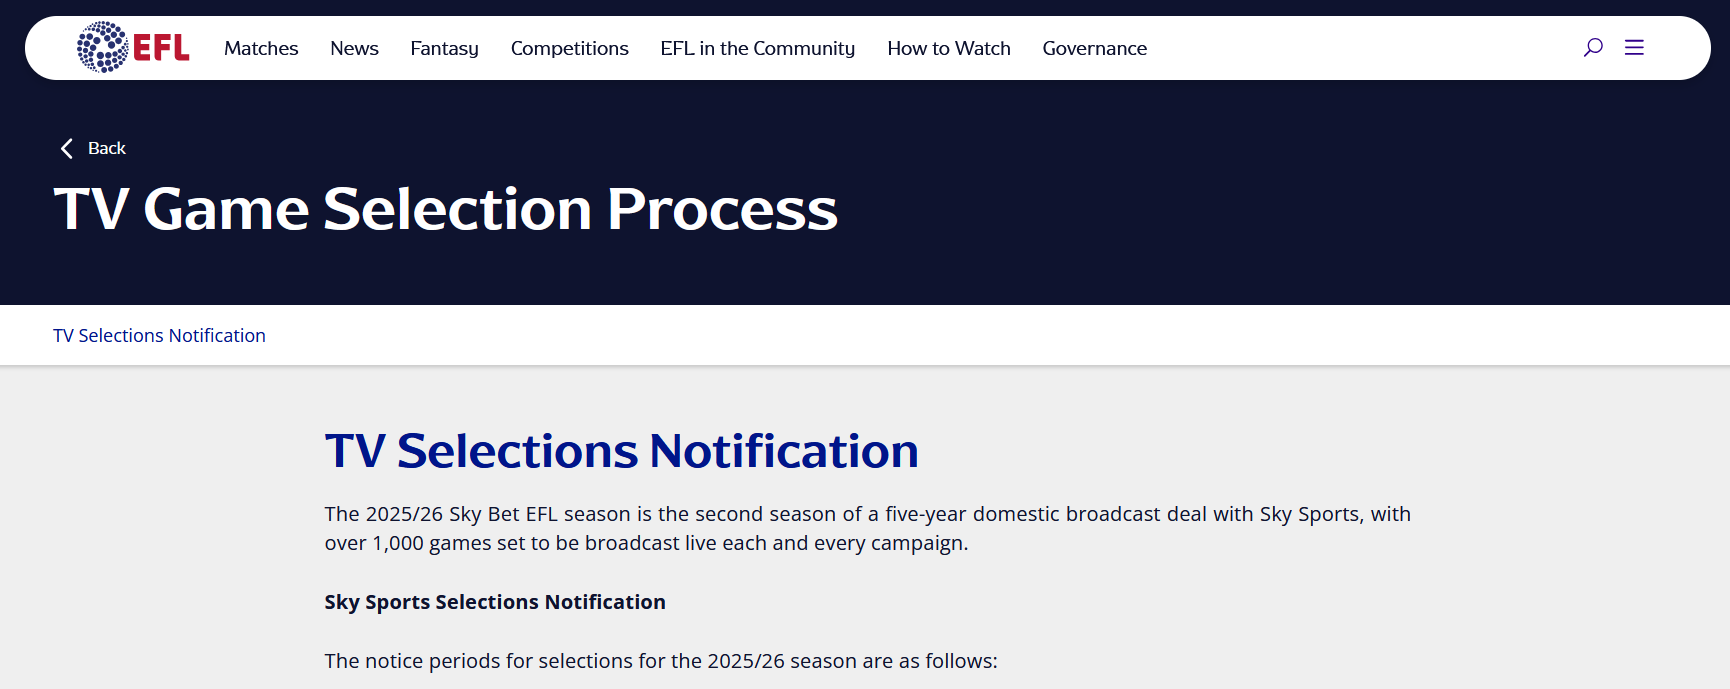This screenshot has width=1730, height=689.
Task: Open the Competitions menu
Action: (569, 48)
